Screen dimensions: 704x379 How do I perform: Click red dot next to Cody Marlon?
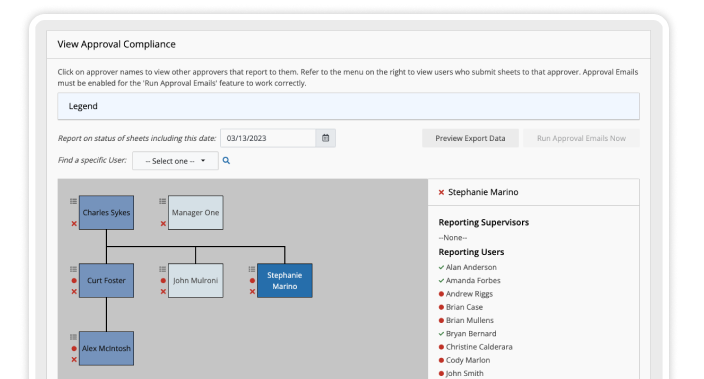tap(441, 360)
